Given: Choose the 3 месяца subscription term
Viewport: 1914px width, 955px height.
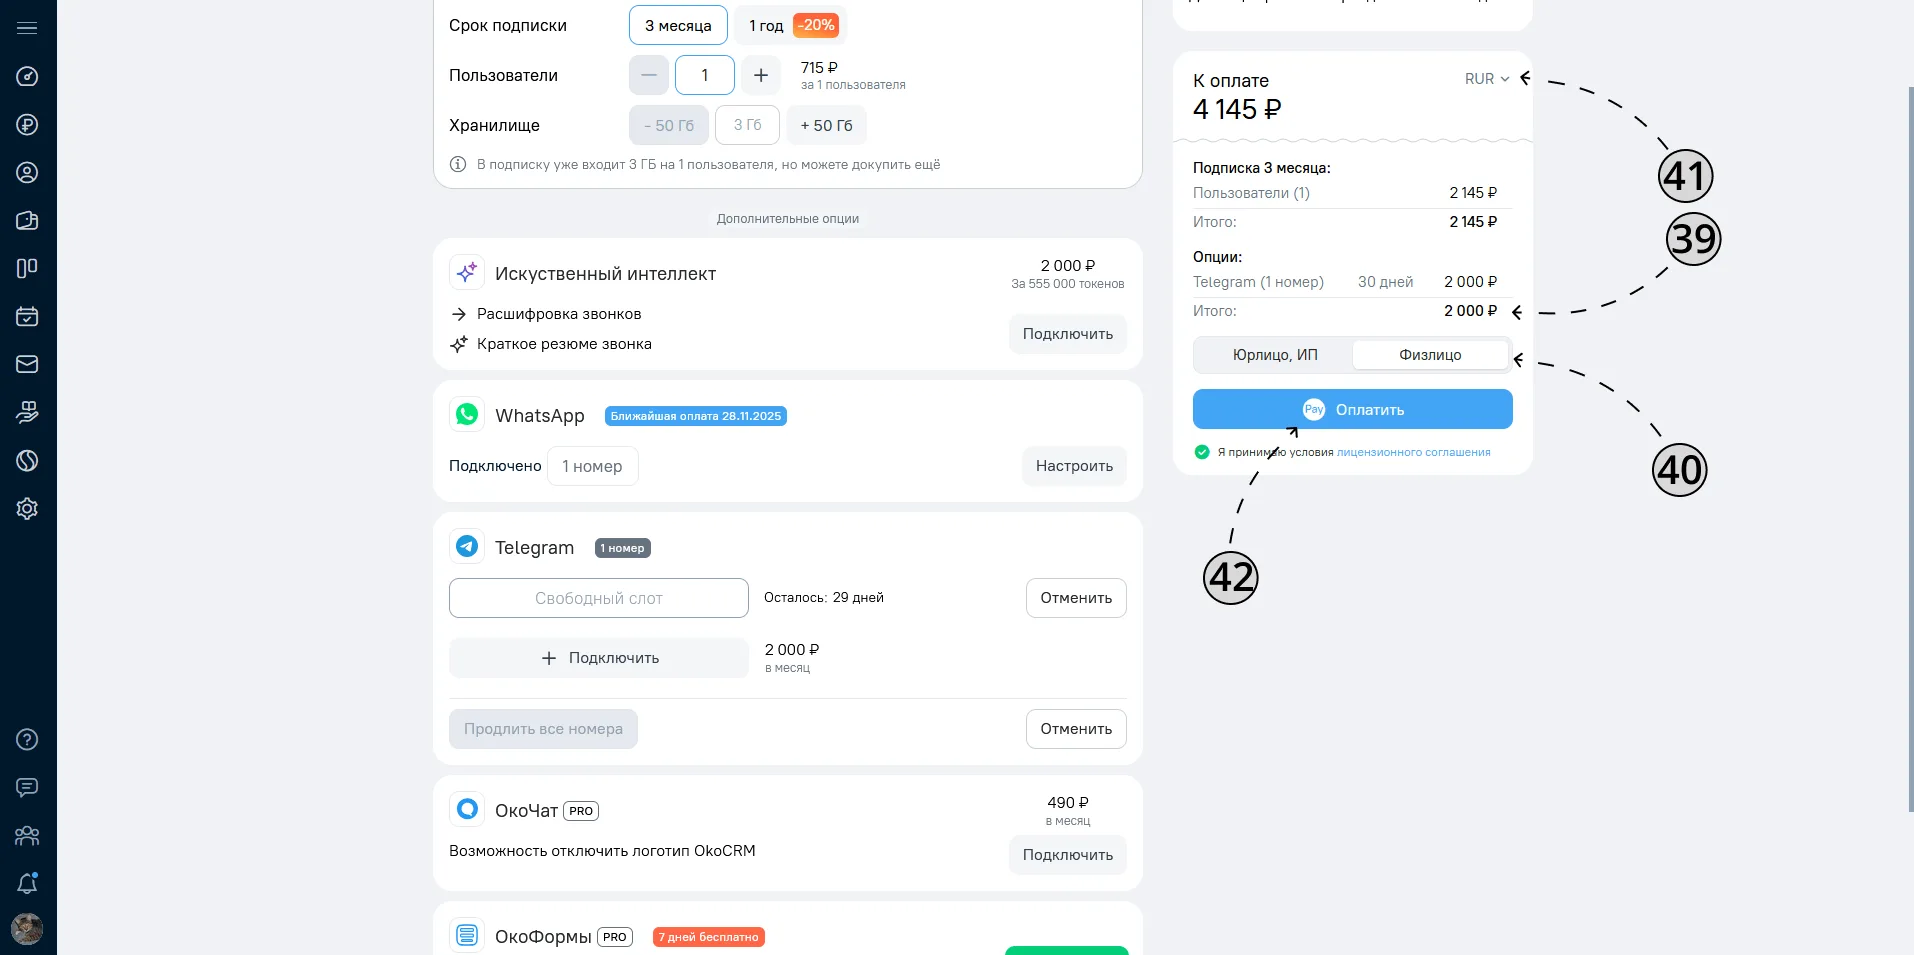Looking at the screenshot, I should 678,25.
